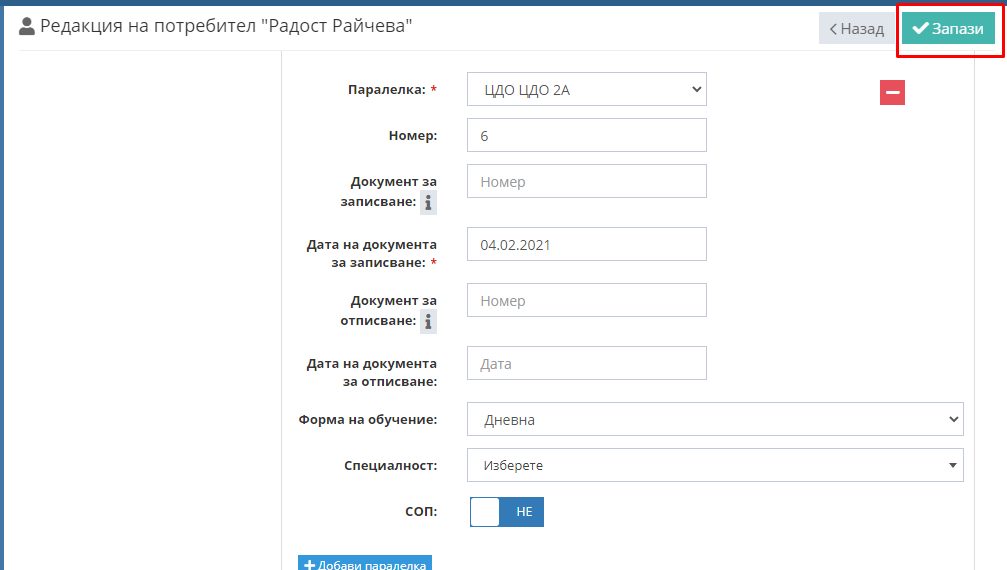Click the red minus remove-class icon
The width and height of the screenshot is (1007, 570).
pos(892,92)
